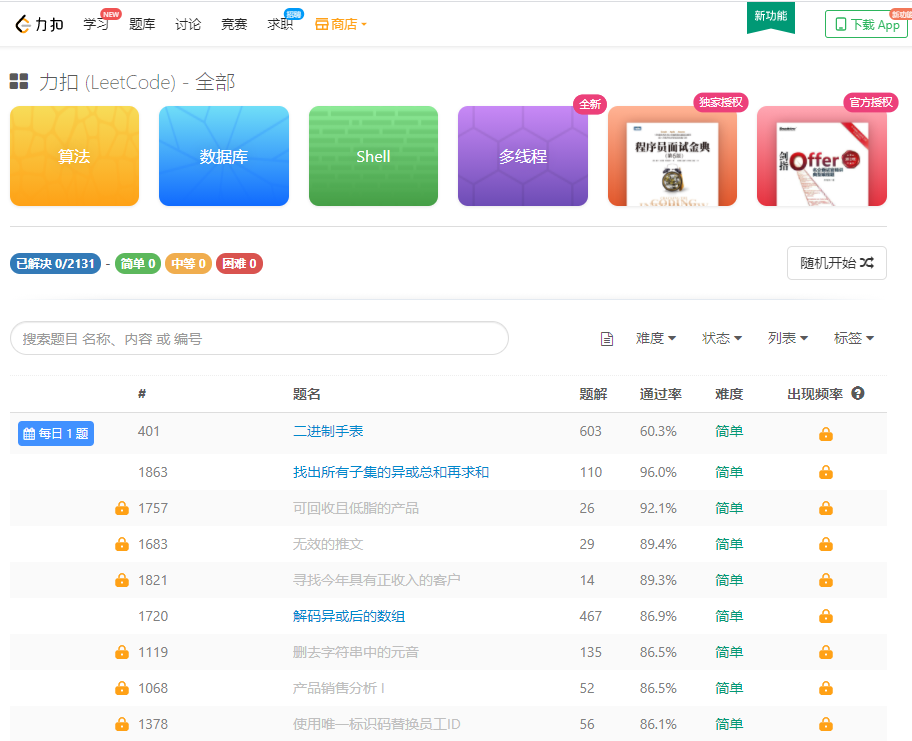The height and width of the screenshot is (741, 912).
Task: Open locked problem 删去字符串中的元音
Action: point(356,652)
